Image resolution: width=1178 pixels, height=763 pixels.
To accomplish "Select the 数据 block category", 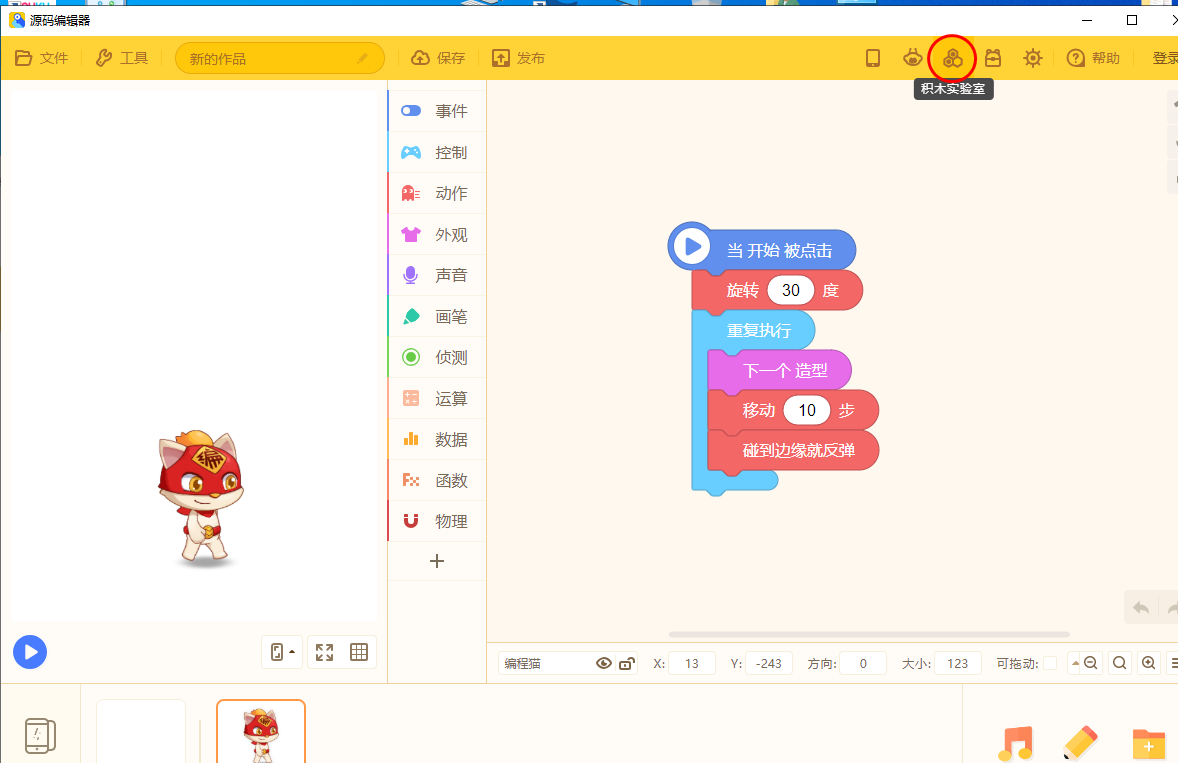I will (437, 439).
